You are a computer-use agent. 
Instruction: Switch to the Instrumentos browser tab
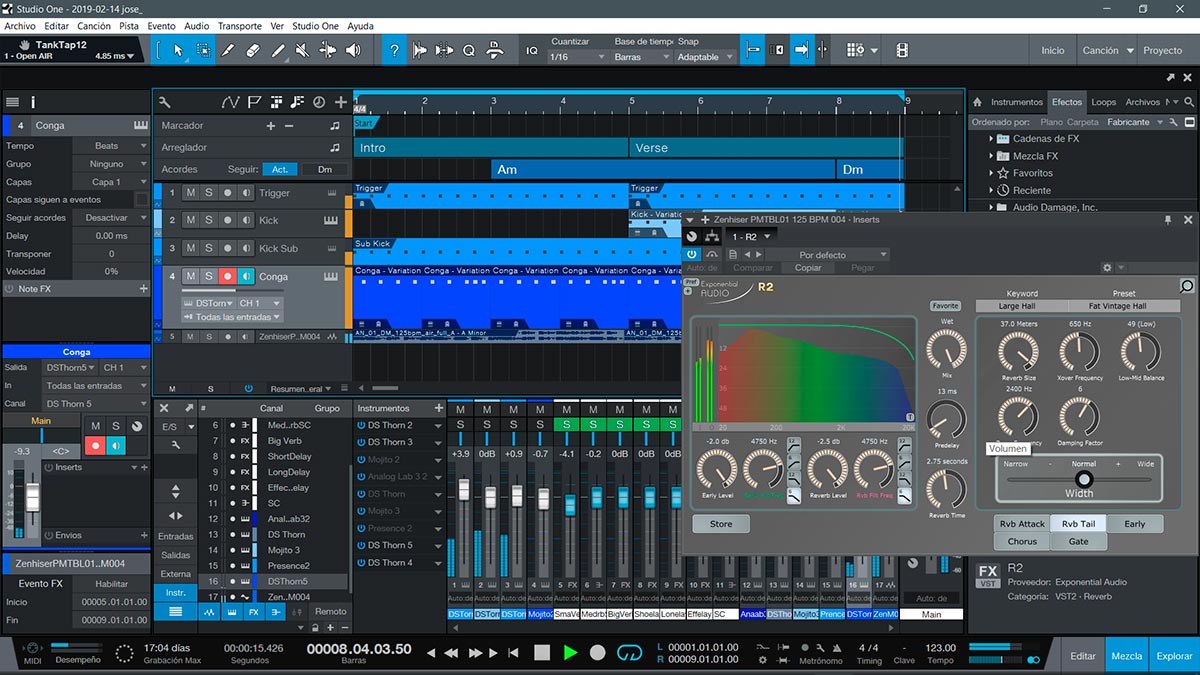tap(1017, 102)
